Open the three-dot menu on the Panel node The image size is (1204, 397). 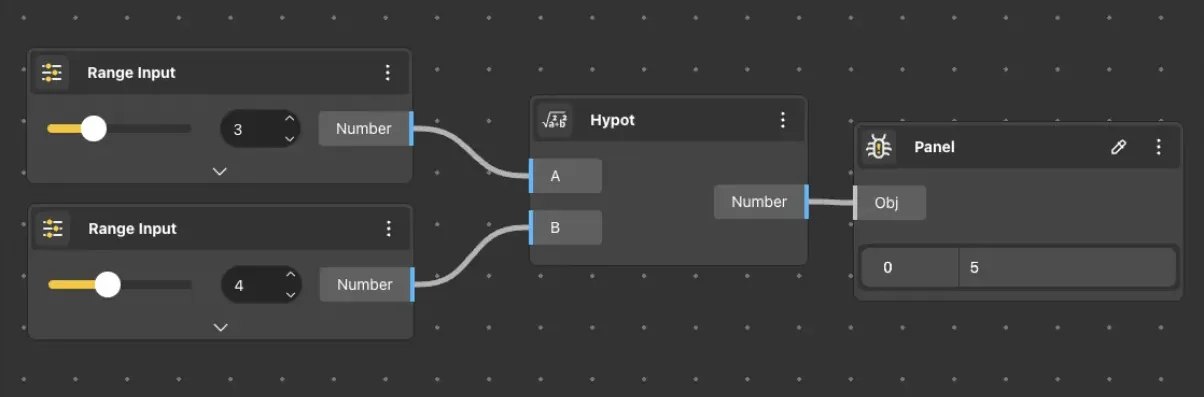[1158, 147]
